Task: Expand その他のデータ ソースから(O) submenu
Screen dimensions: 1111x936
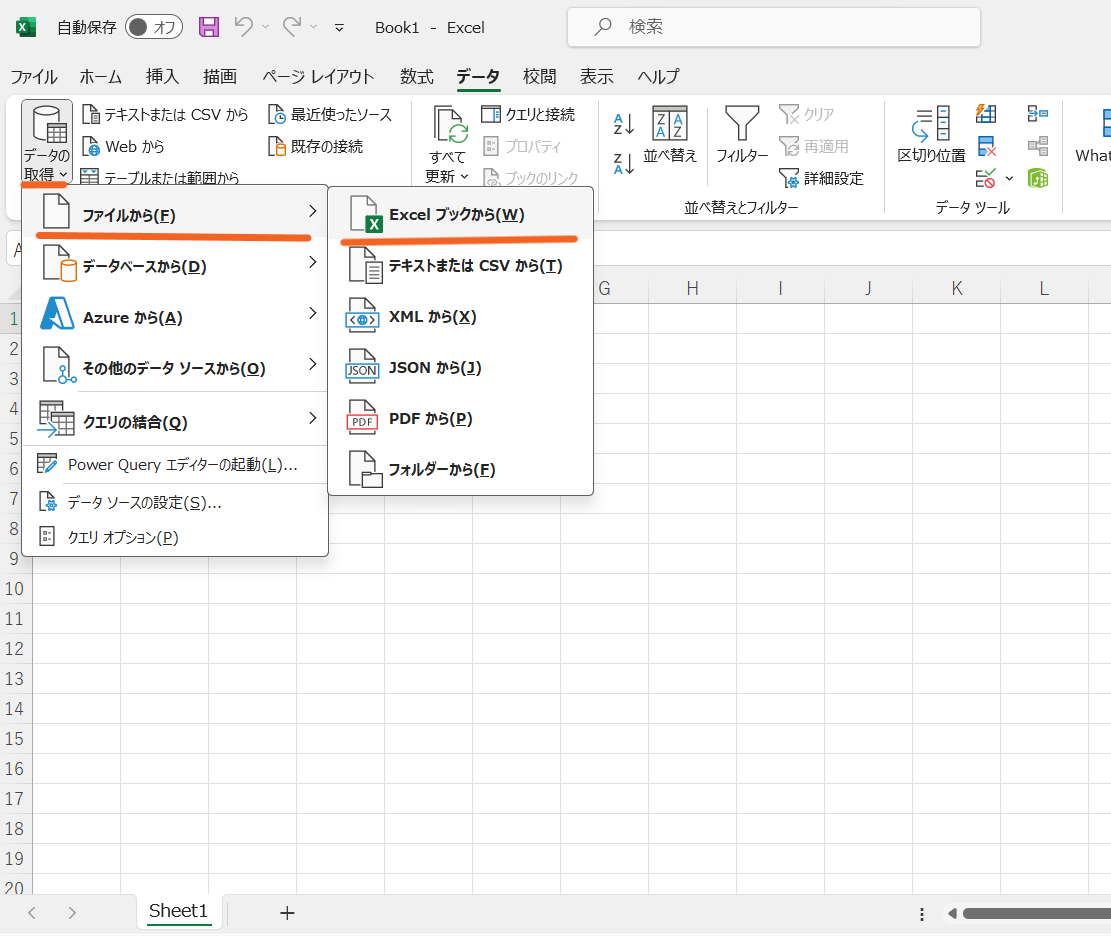Action: point(176,366)
